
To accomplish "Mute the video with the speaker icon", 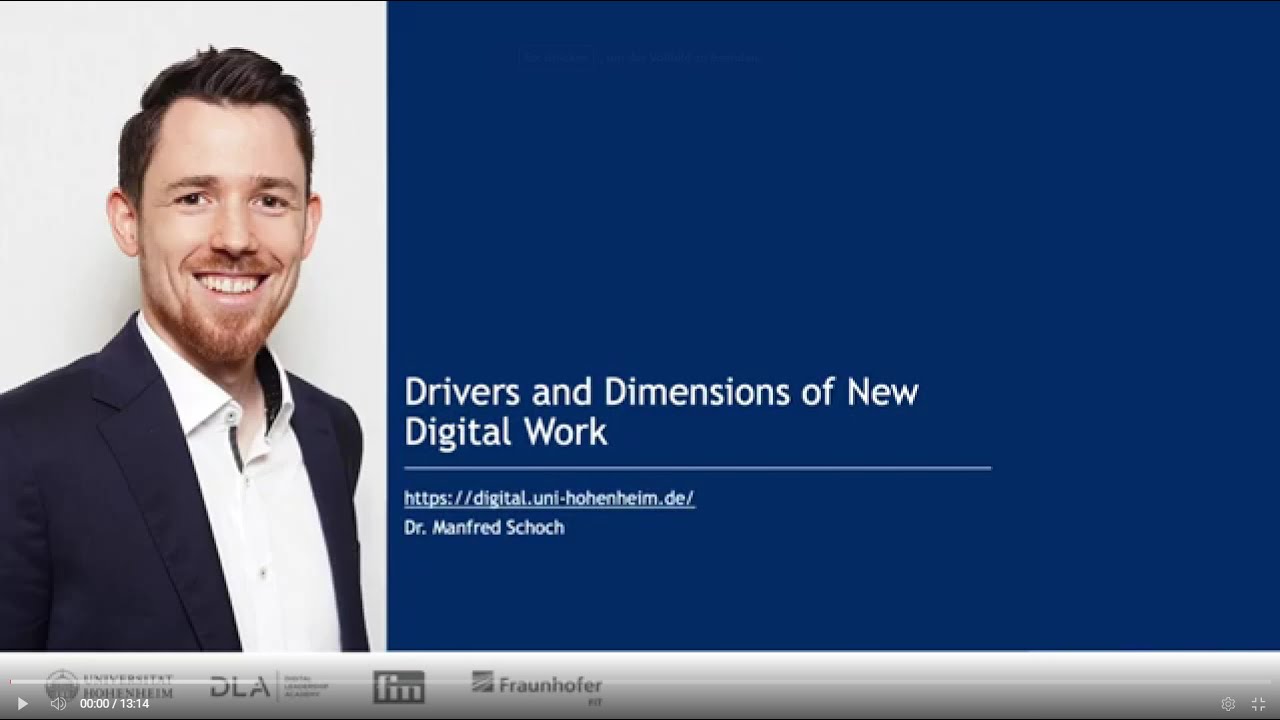I will point(58,704).
